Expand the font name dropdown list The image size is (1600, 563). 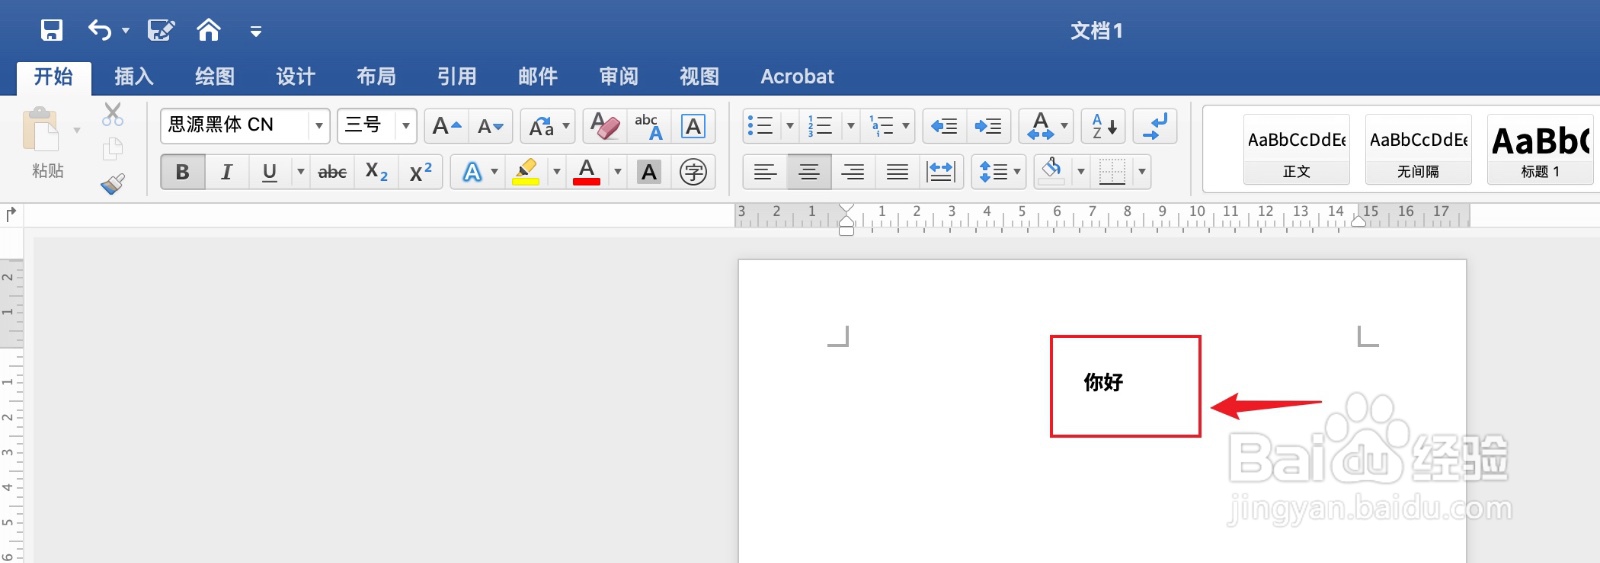(319, 126)
